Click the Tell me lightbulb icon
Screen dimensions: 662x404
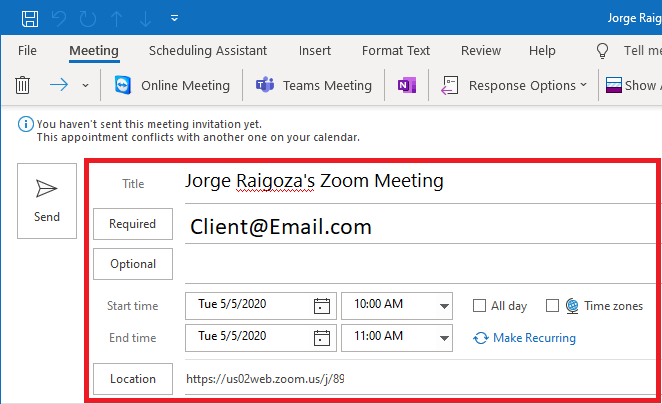602,51
